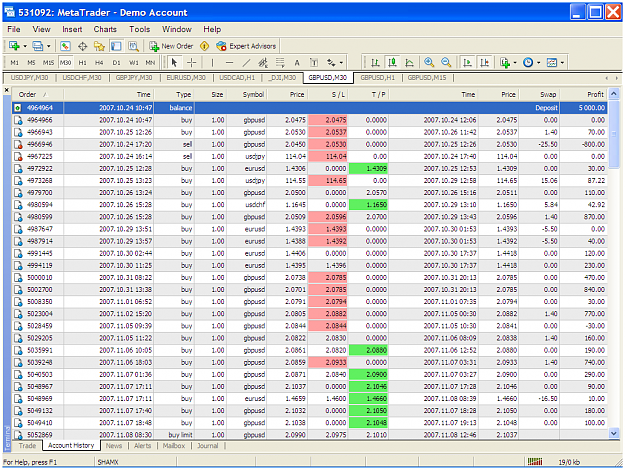The height and width of the screenshot is (470, 625).
Task: Click the Periods clock icon
Action: (x=528, y=63)
